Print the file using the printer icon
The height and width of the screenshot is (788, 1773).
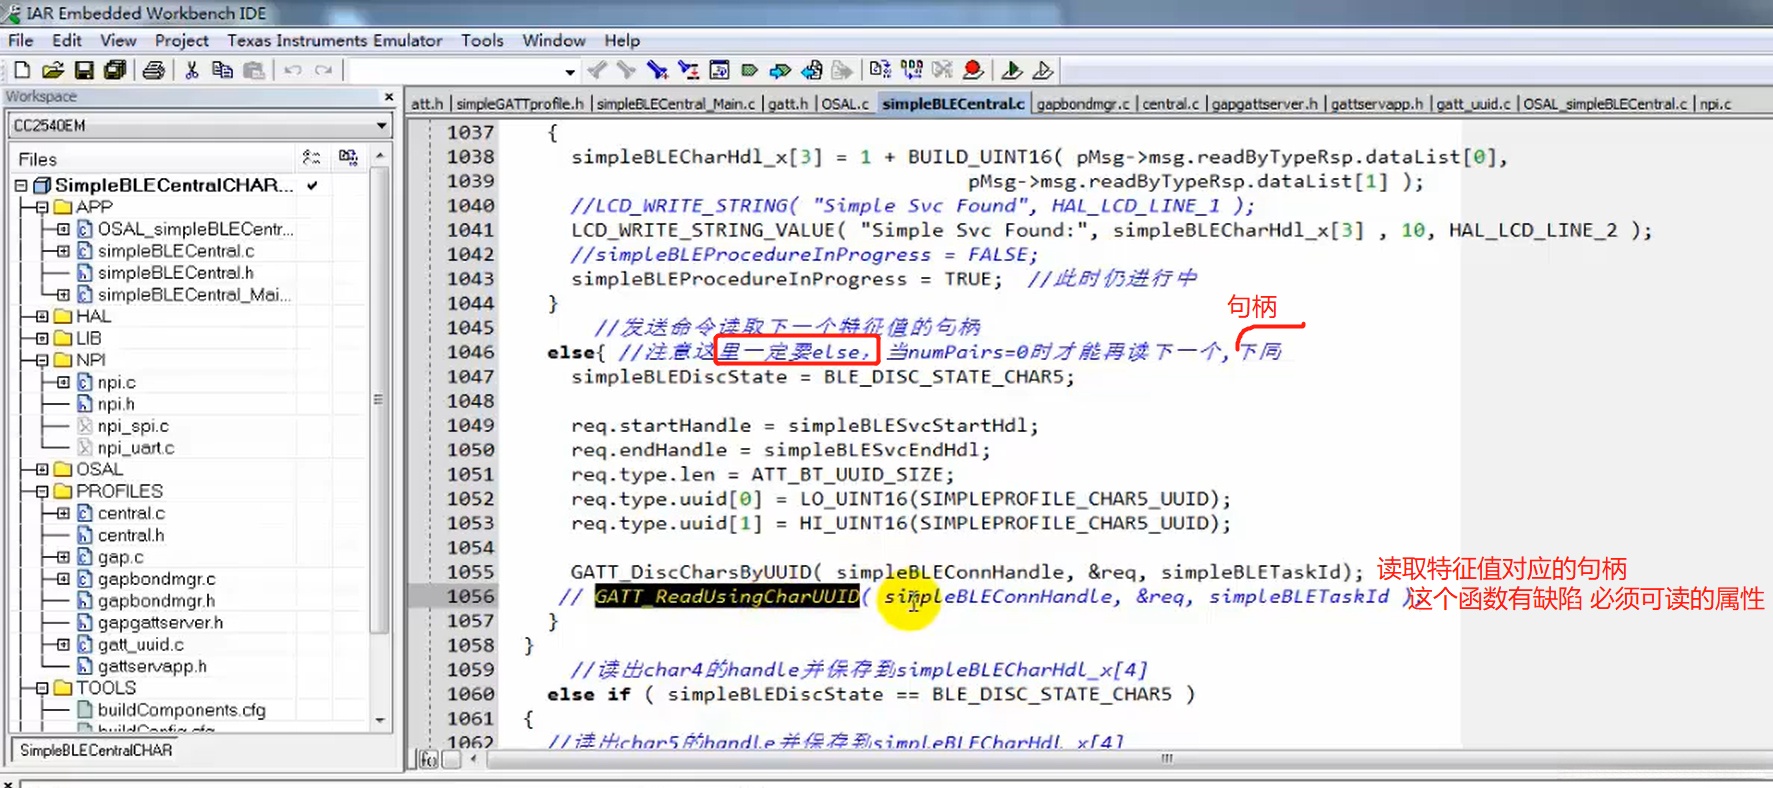[153, 70]
